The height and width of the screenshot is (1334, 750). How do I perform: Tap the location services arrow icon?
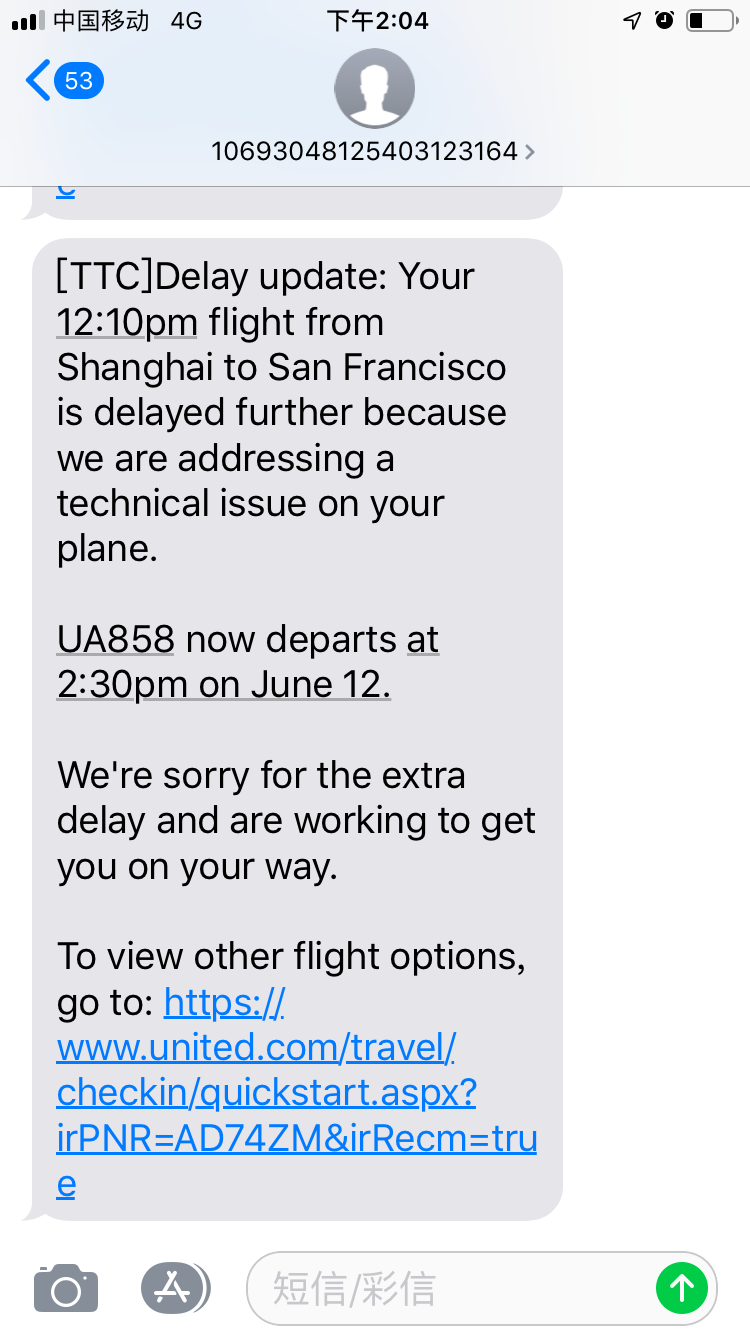632,21
